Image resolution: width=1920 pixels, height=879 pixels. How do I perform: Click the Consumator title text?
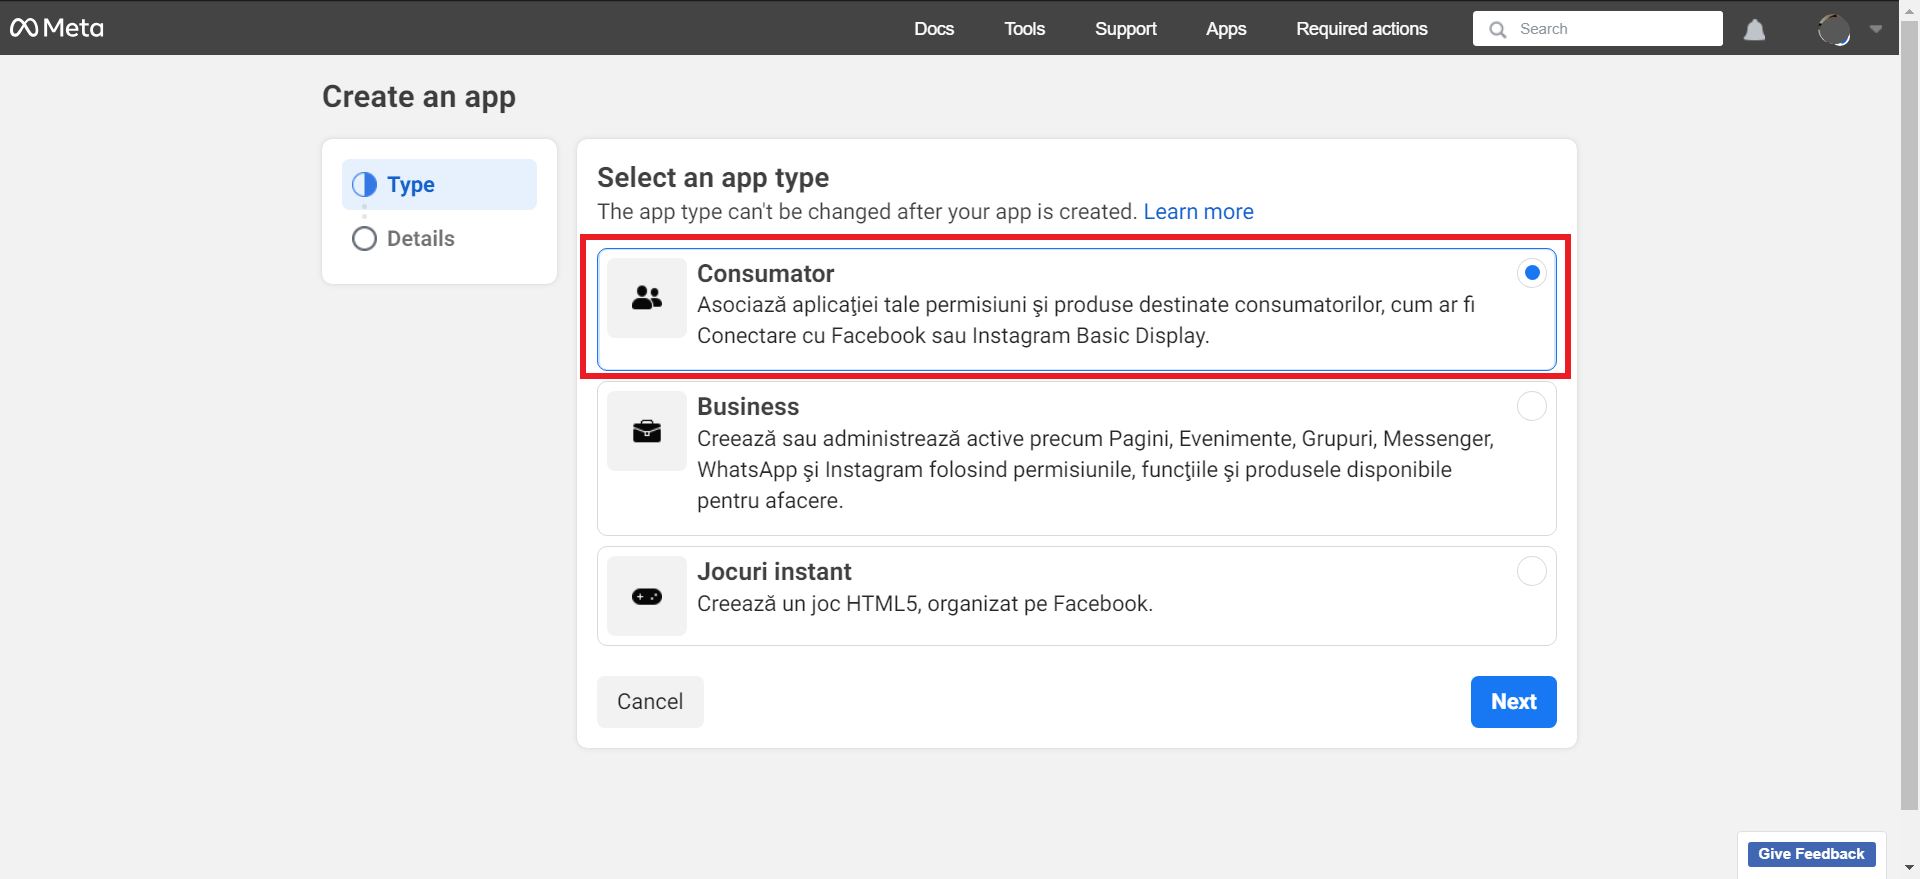click(765, 274)
